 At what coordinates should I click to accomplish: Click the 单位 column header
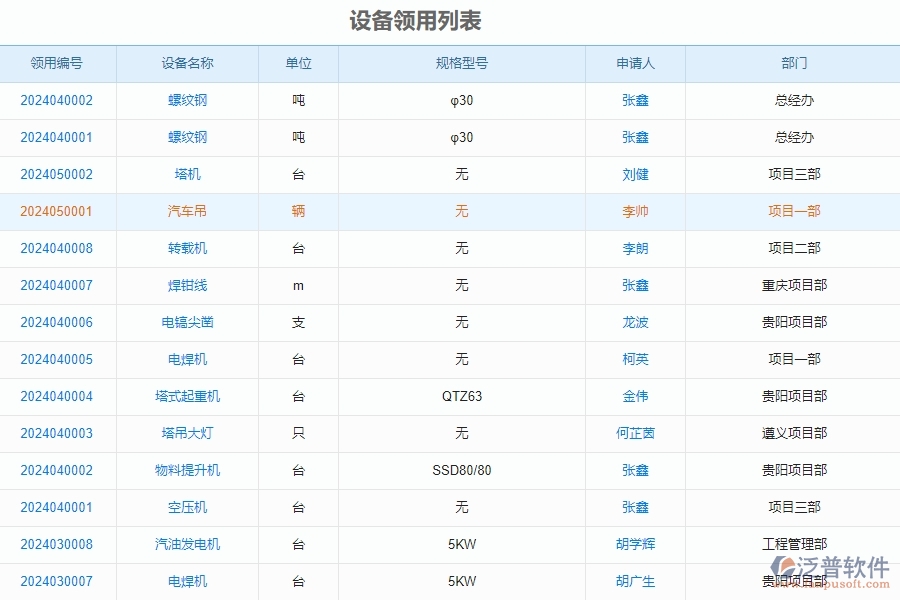(297, 63)
